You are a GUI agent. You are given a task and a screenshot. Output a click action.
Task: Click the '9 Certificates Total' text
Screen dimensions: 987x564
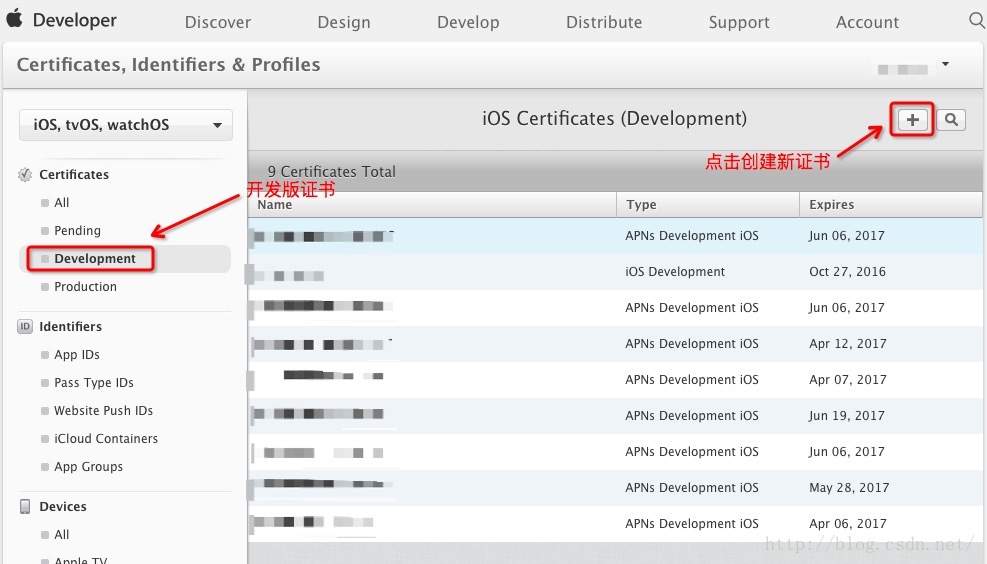331,171
